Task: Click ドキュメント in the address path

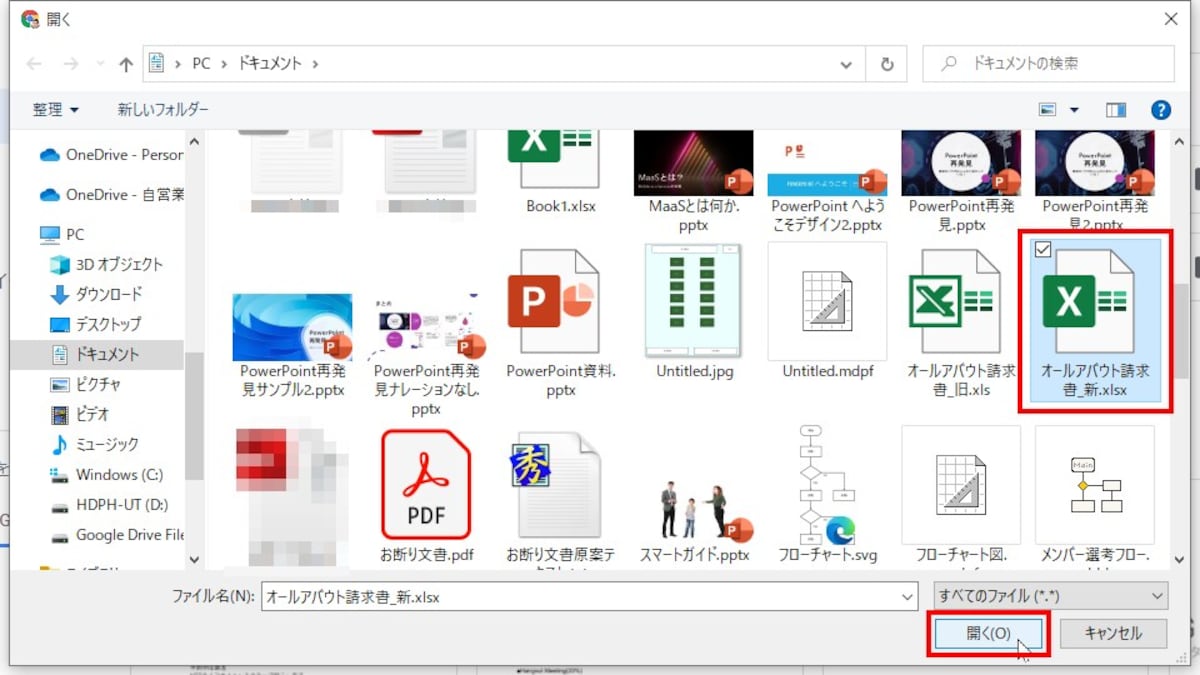Action: [269, 63]
